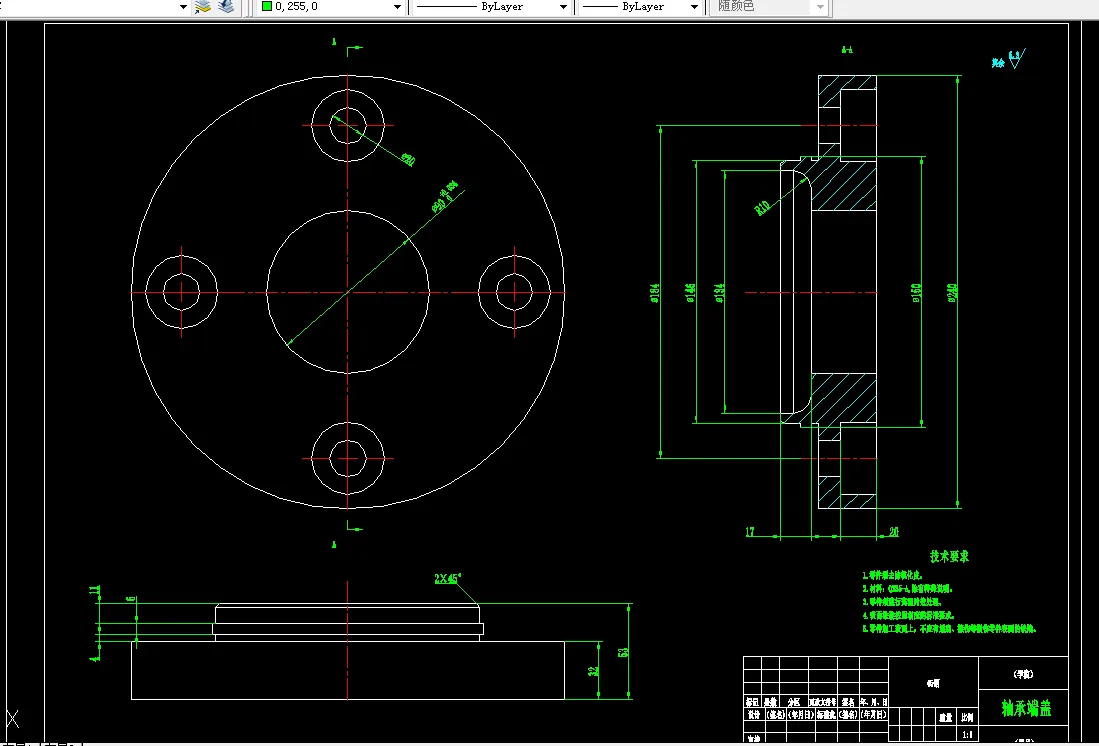Select the 2X45° chamfer annotation
Image resolution: width=1099 pixels, height=746 pixels.
point(447,578)
